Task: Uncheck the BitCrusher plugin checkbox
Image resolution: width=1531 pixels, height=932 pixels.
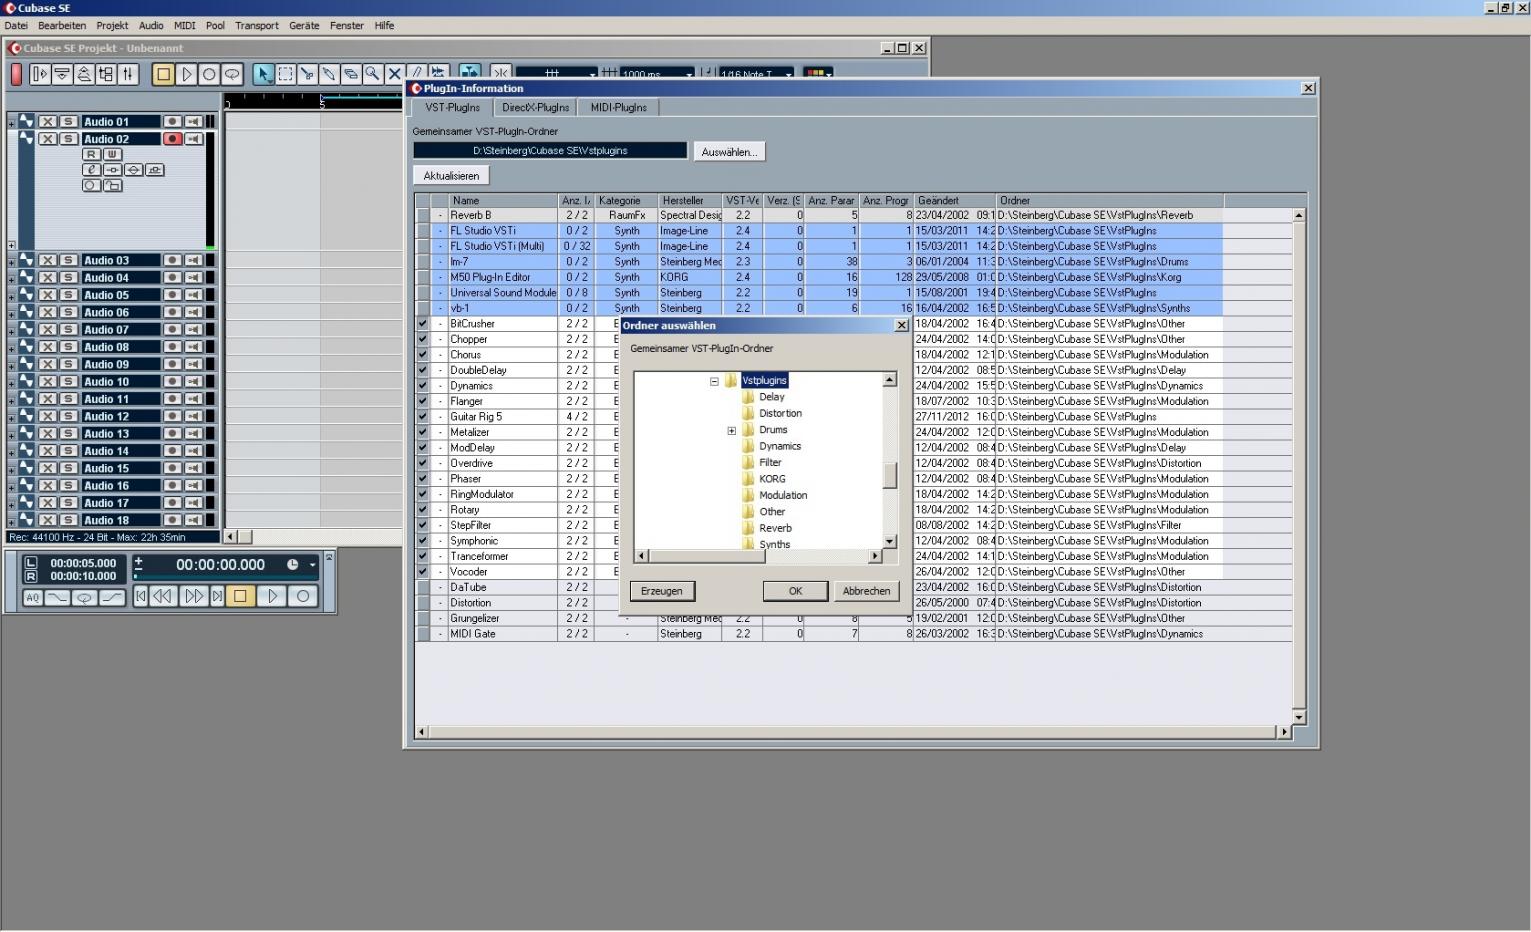Action: tap(422, 324)
